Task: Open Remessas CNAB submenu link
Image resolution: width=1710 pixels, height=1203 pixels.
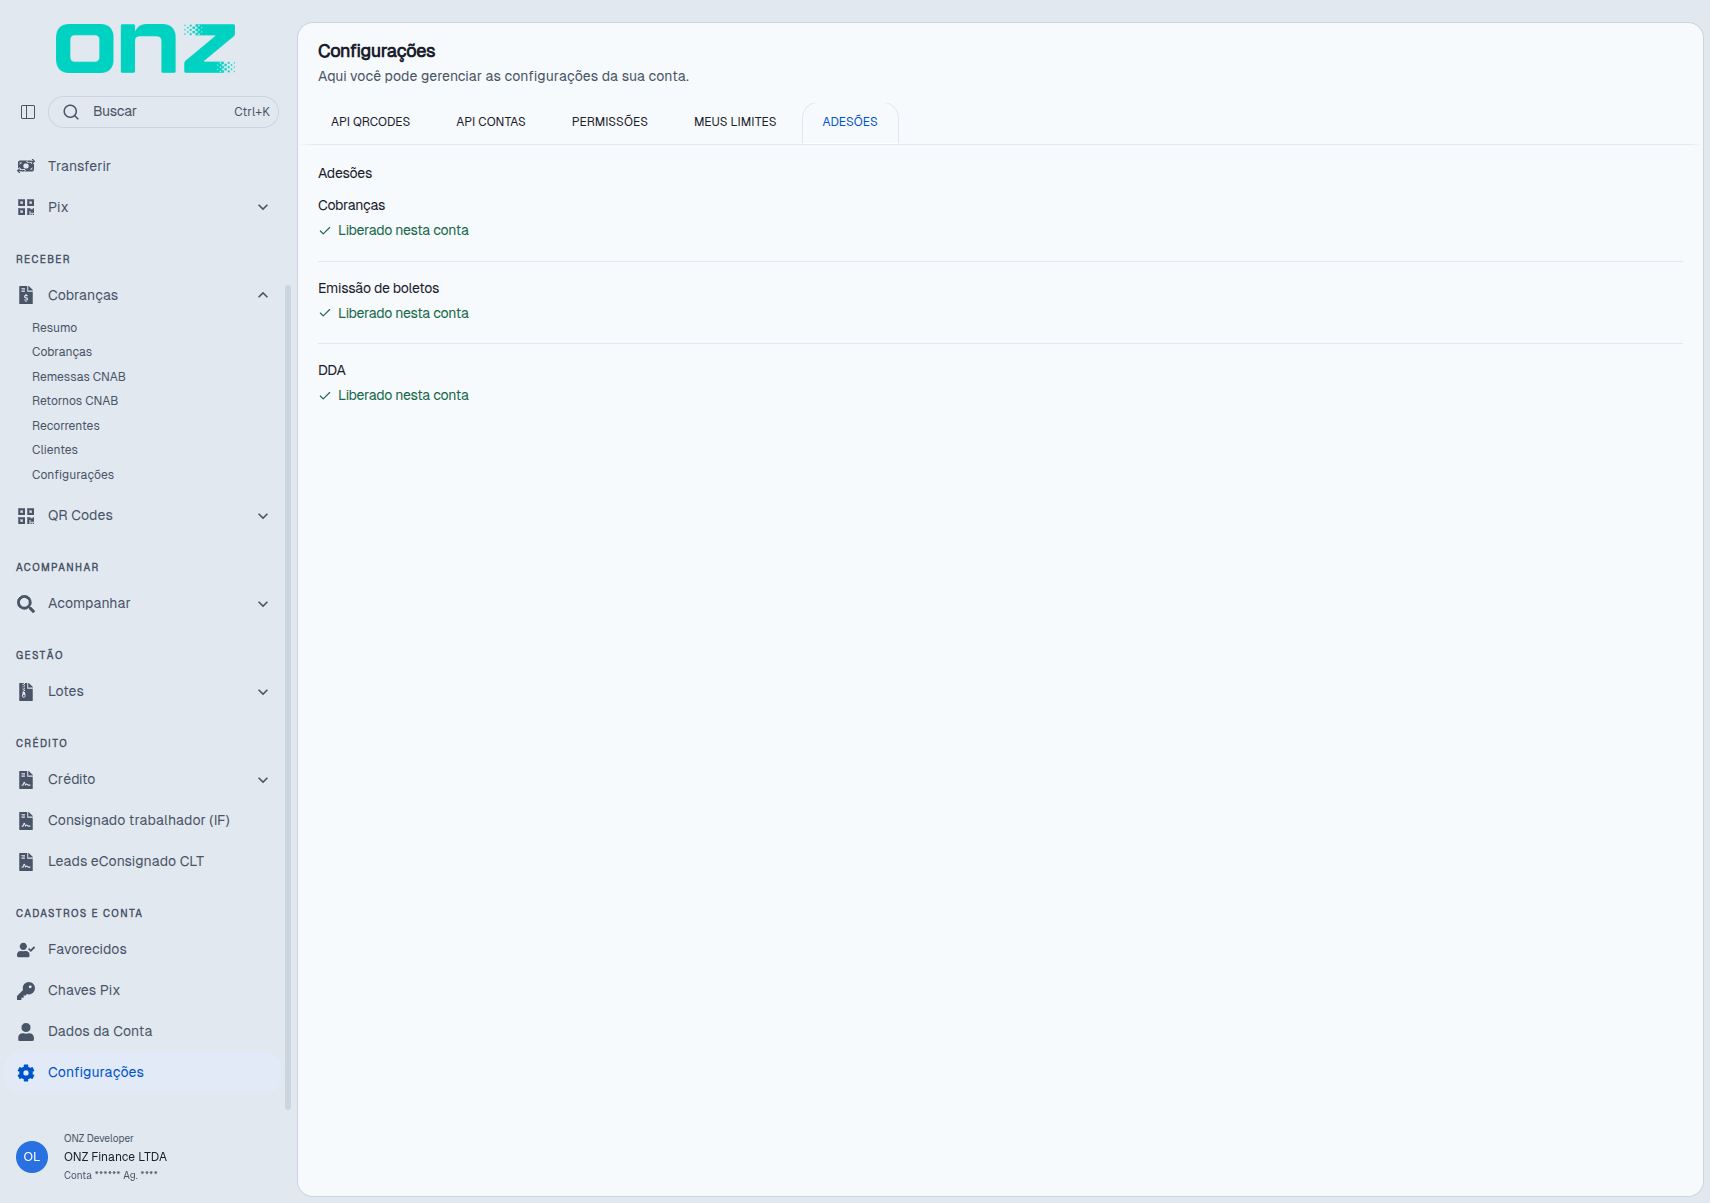Action: (79, 377)
